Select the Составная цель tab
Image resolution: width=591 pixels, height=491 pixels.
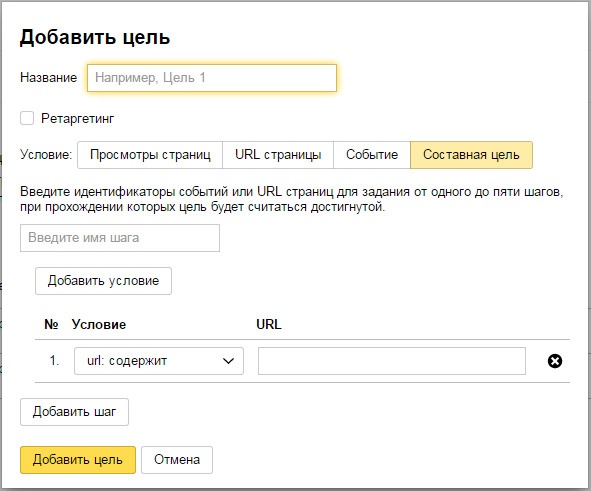471,155
